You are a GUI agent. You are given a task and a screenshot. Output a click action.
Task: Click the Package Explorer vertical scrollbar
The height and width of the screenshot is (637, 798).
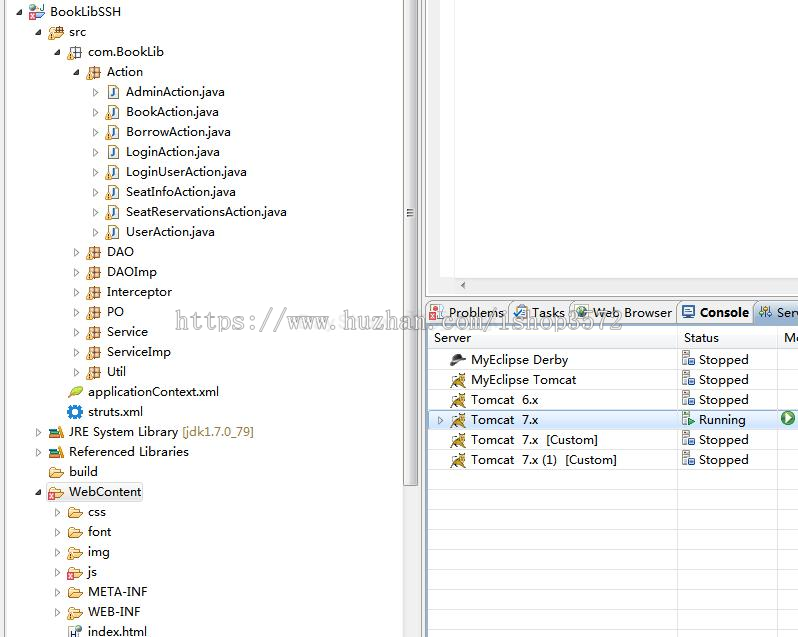410,242
